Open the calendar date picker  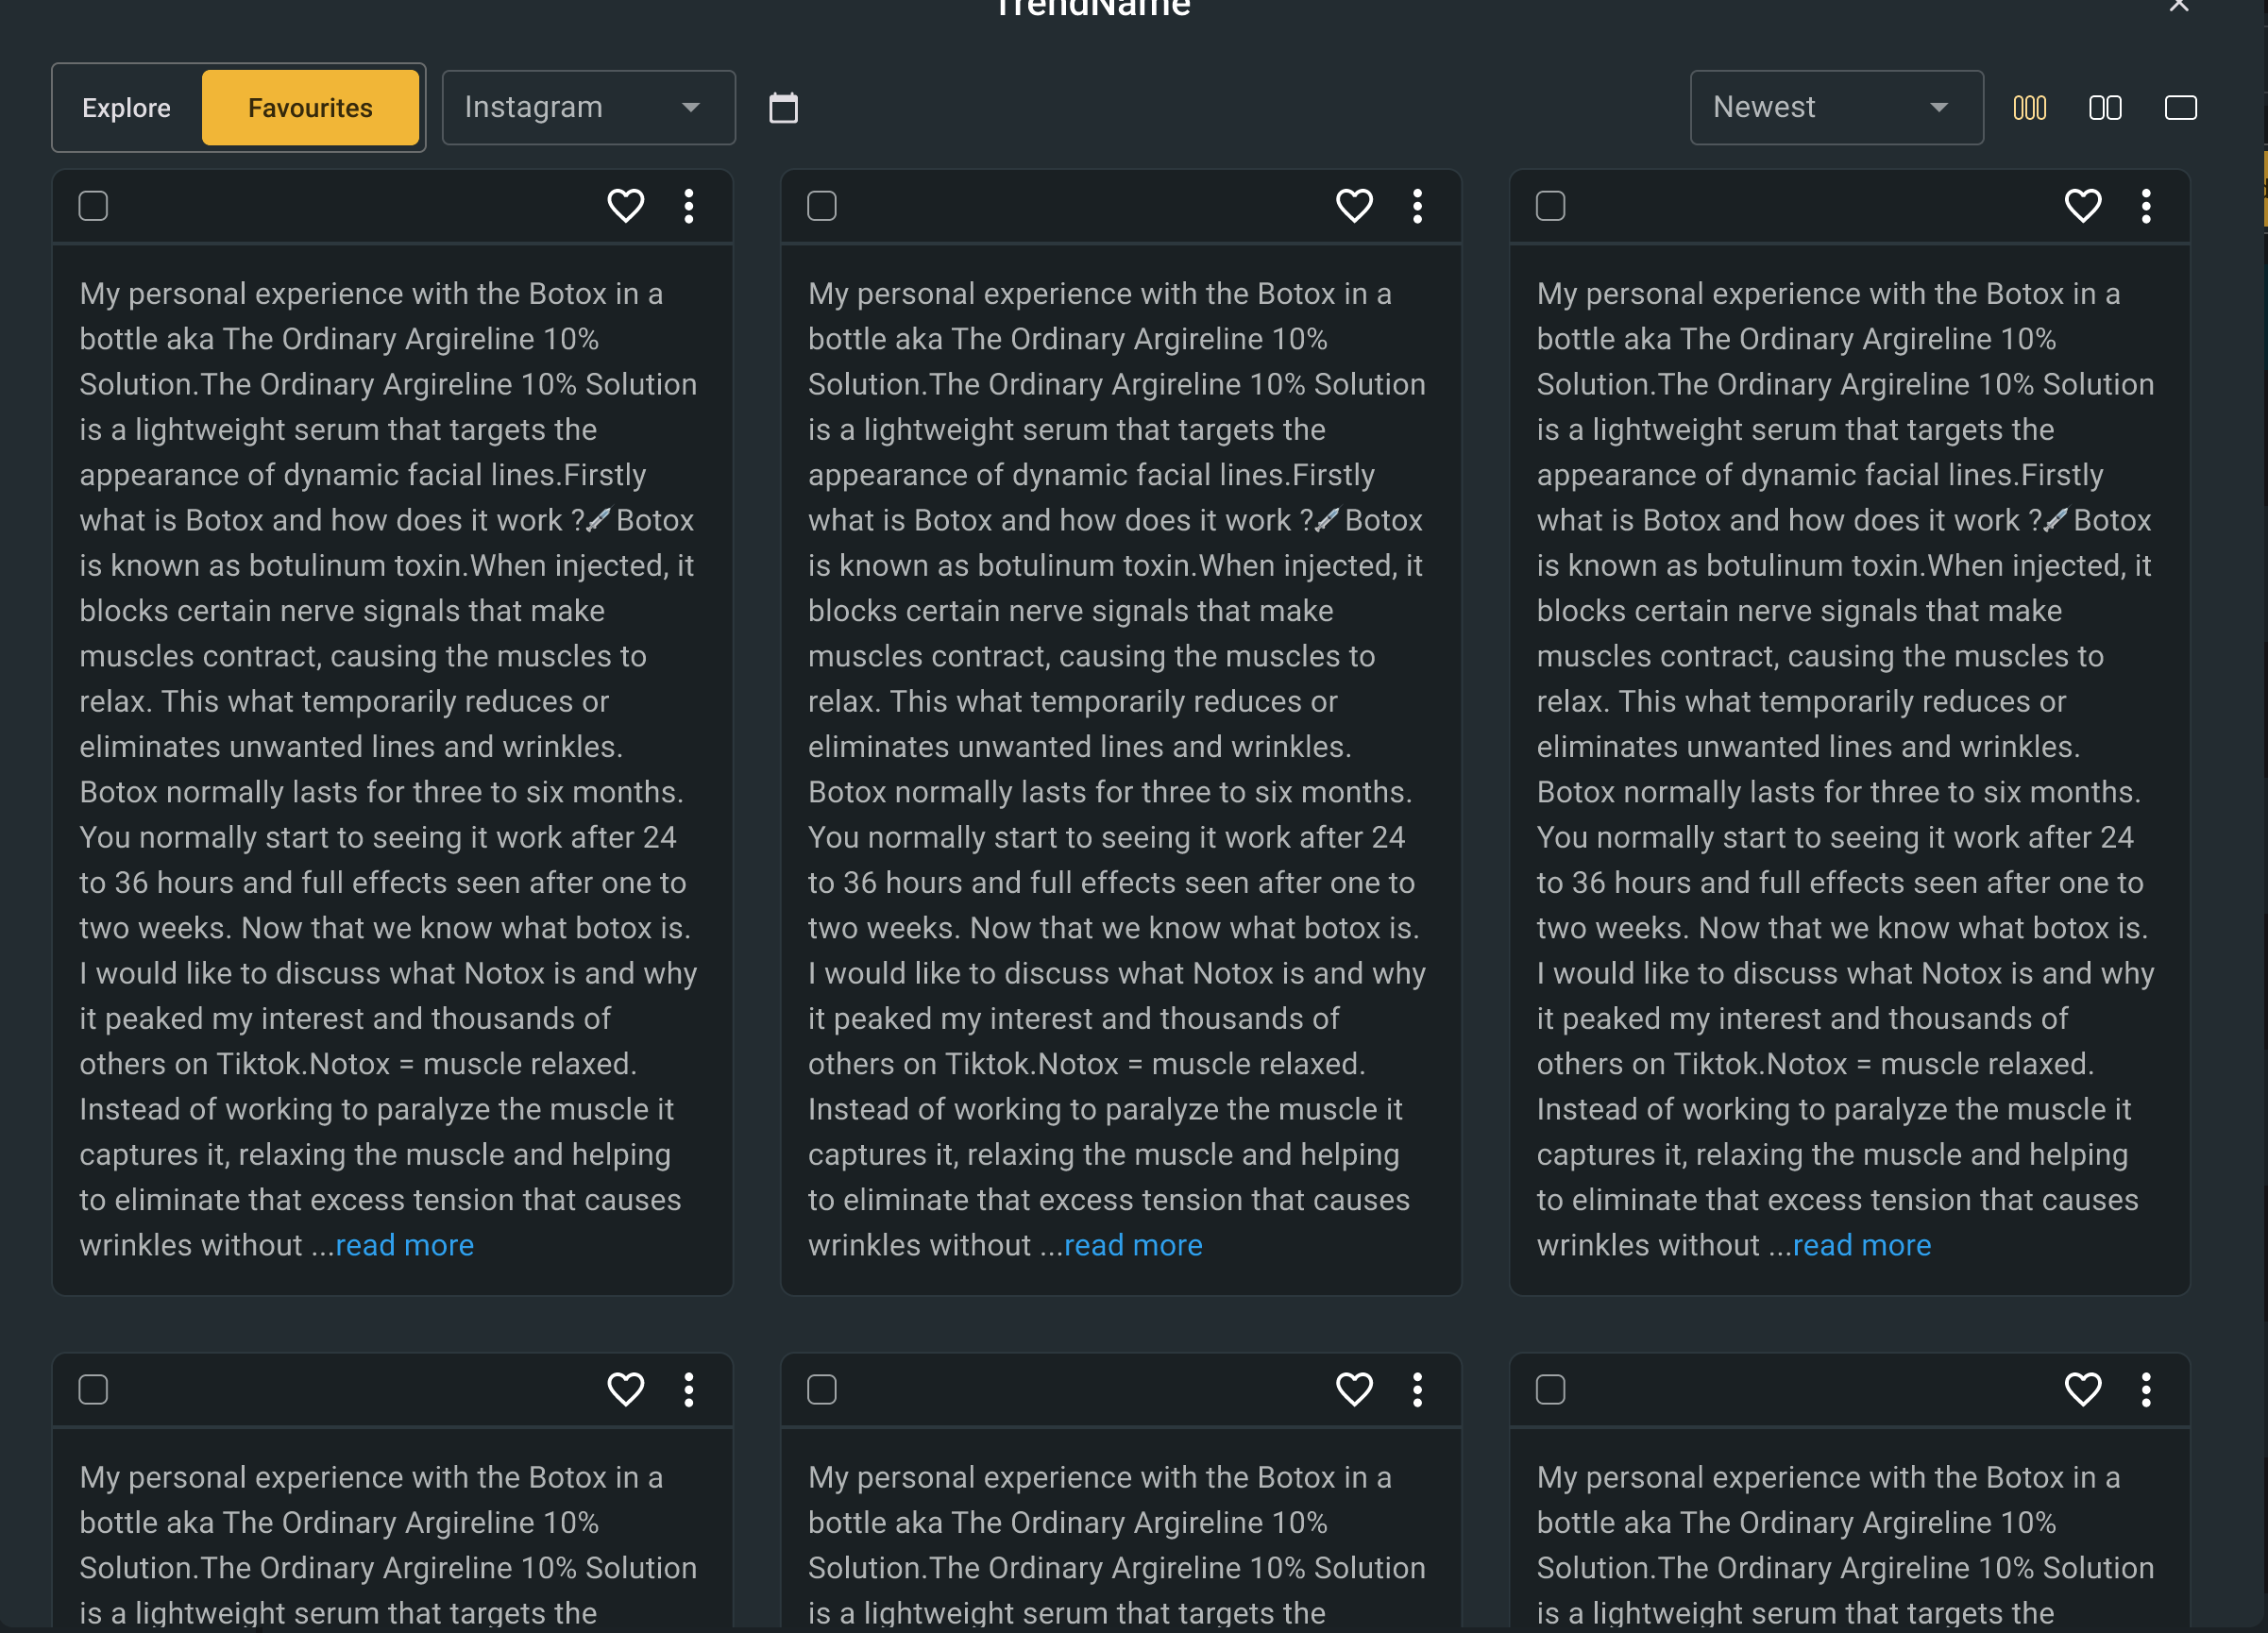783,108
